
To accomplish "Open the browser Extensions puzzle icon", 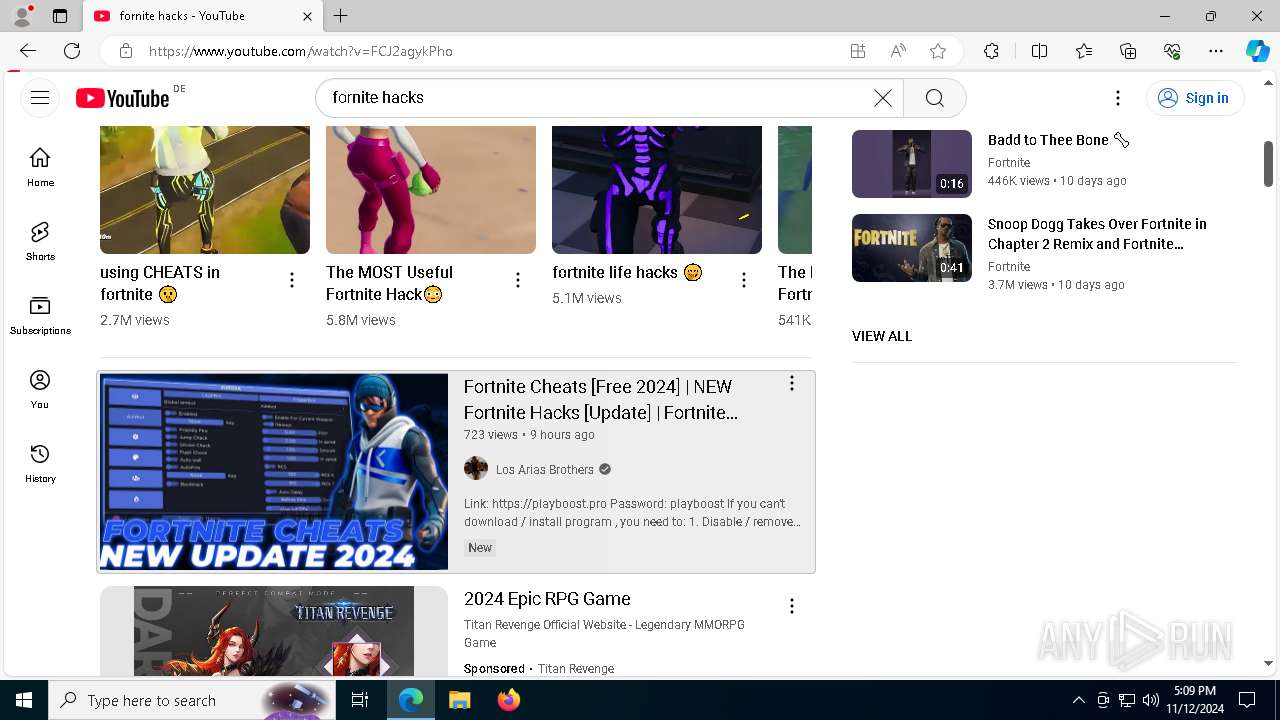I will pos(991,51).
